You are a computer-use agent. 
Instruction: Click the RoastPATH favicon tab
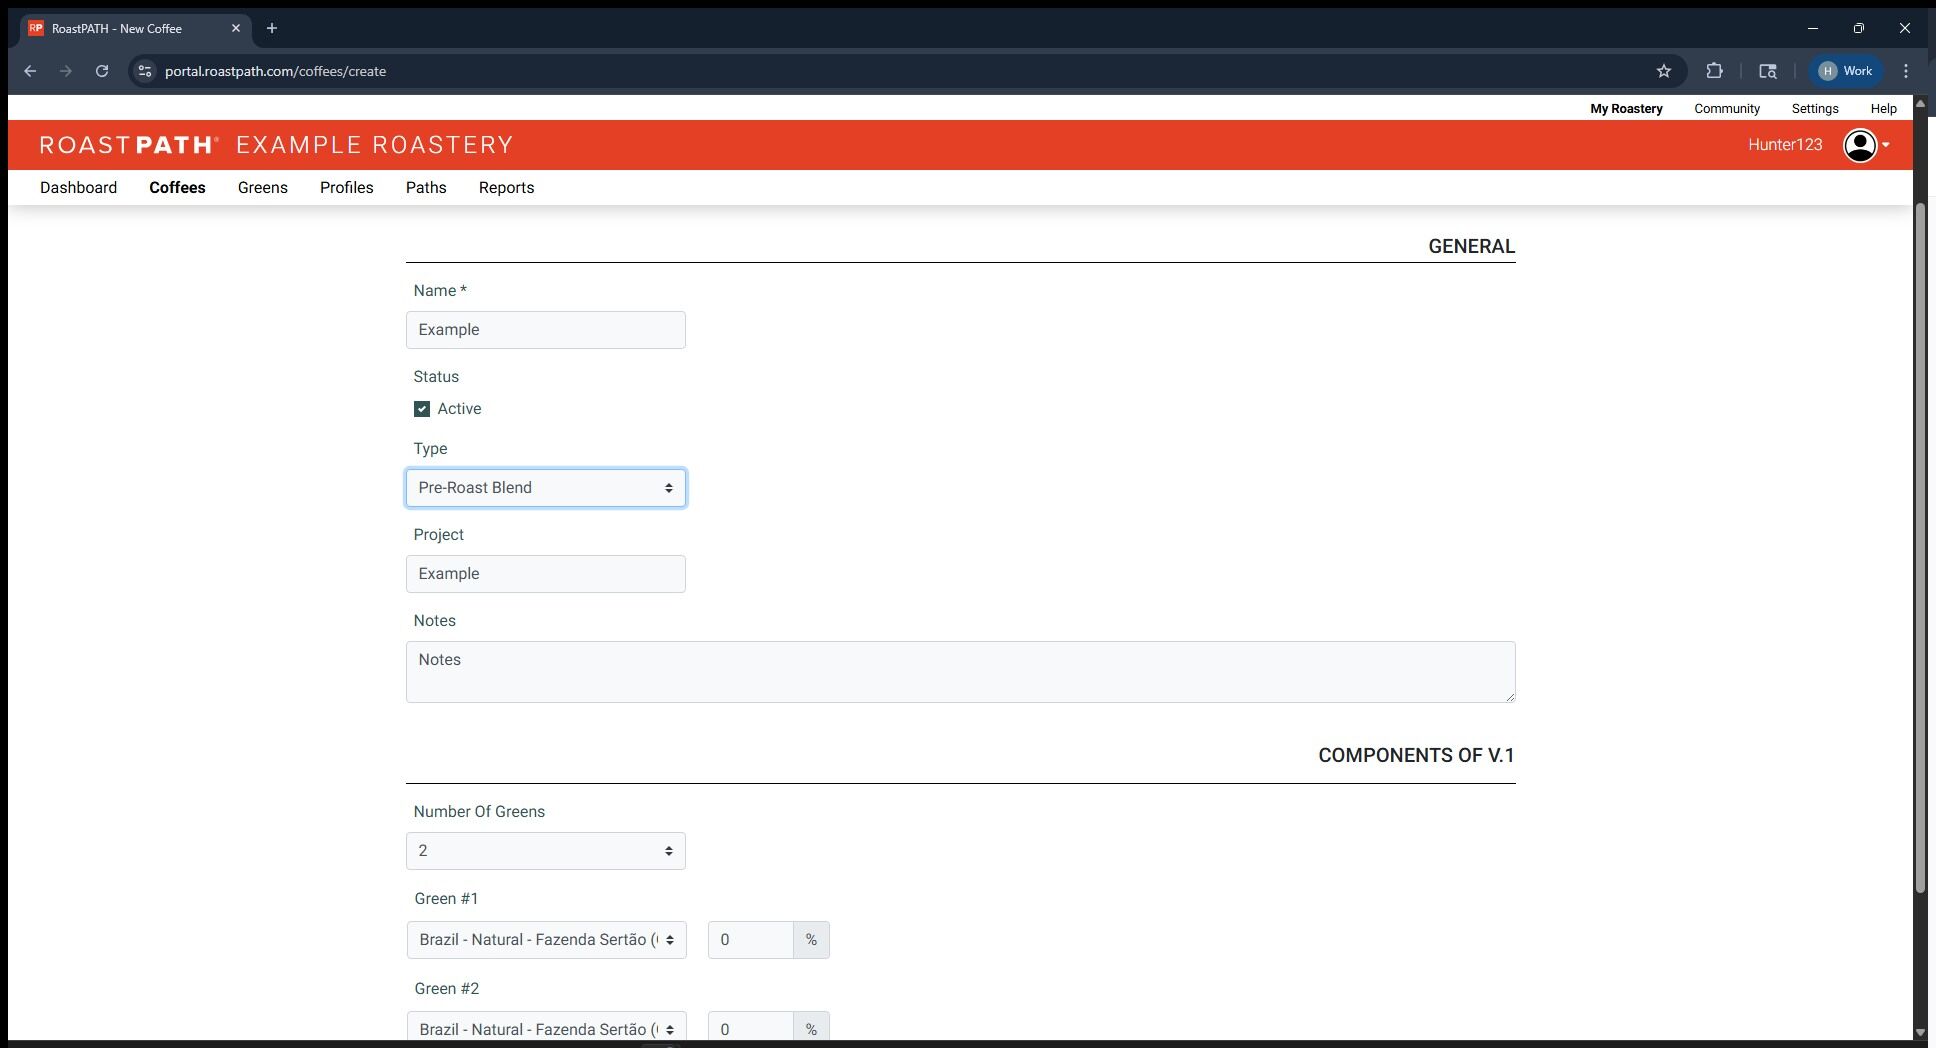(36, 28)
